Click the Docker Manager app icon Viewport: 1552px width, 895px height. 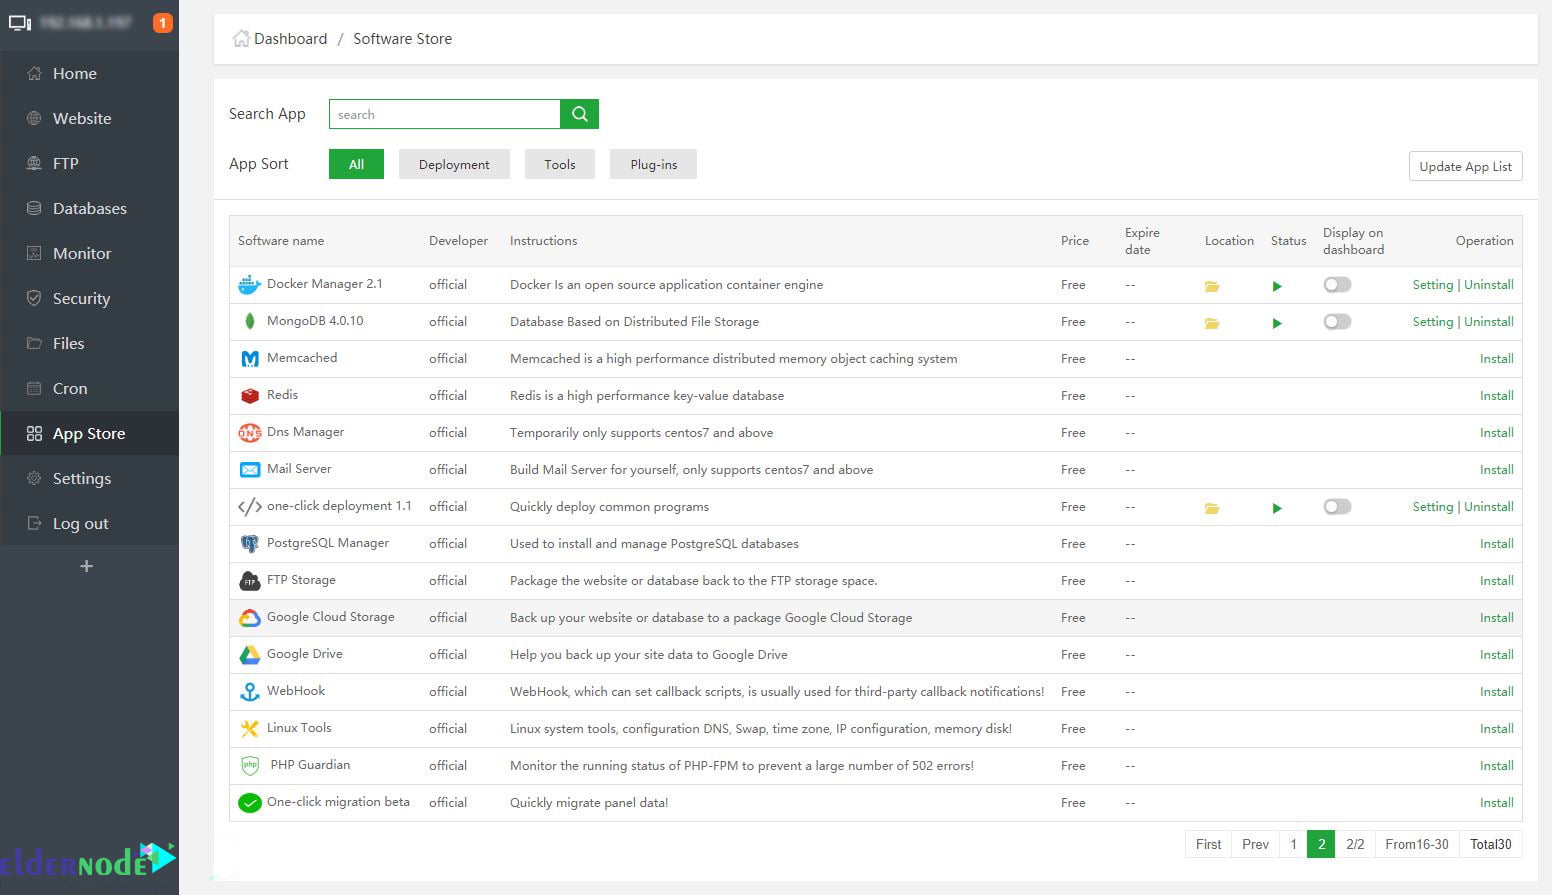(x=249, y=284)
